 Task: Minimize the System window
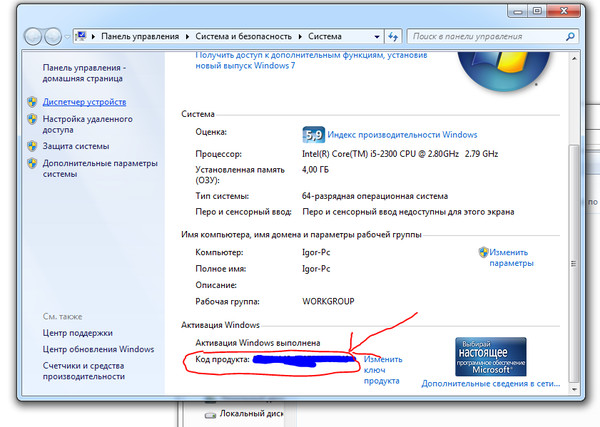[518, 11]
